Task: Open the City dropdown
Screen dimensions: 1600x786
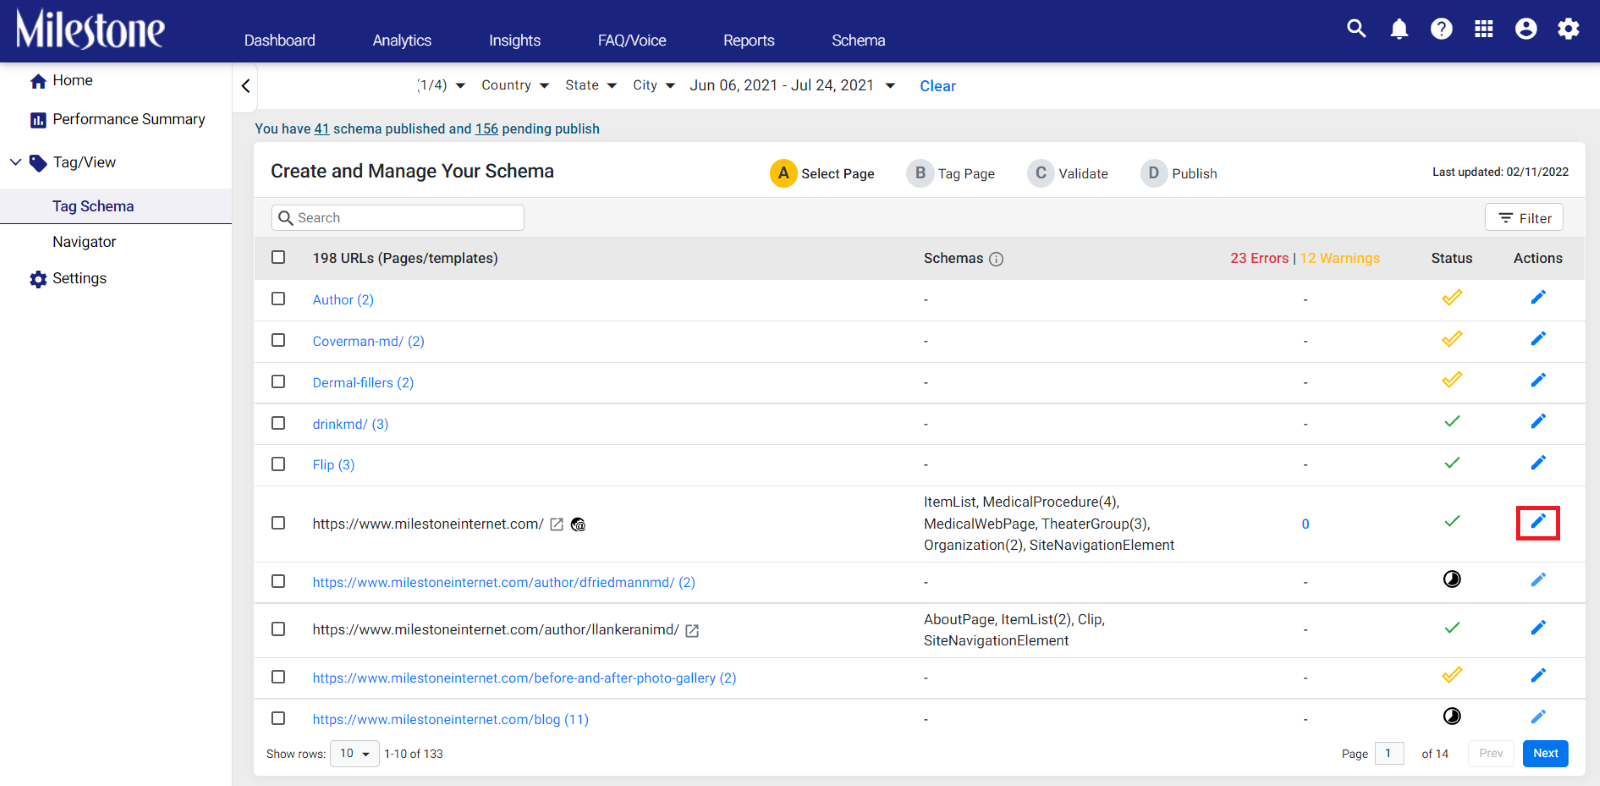Action: point(654,86)
